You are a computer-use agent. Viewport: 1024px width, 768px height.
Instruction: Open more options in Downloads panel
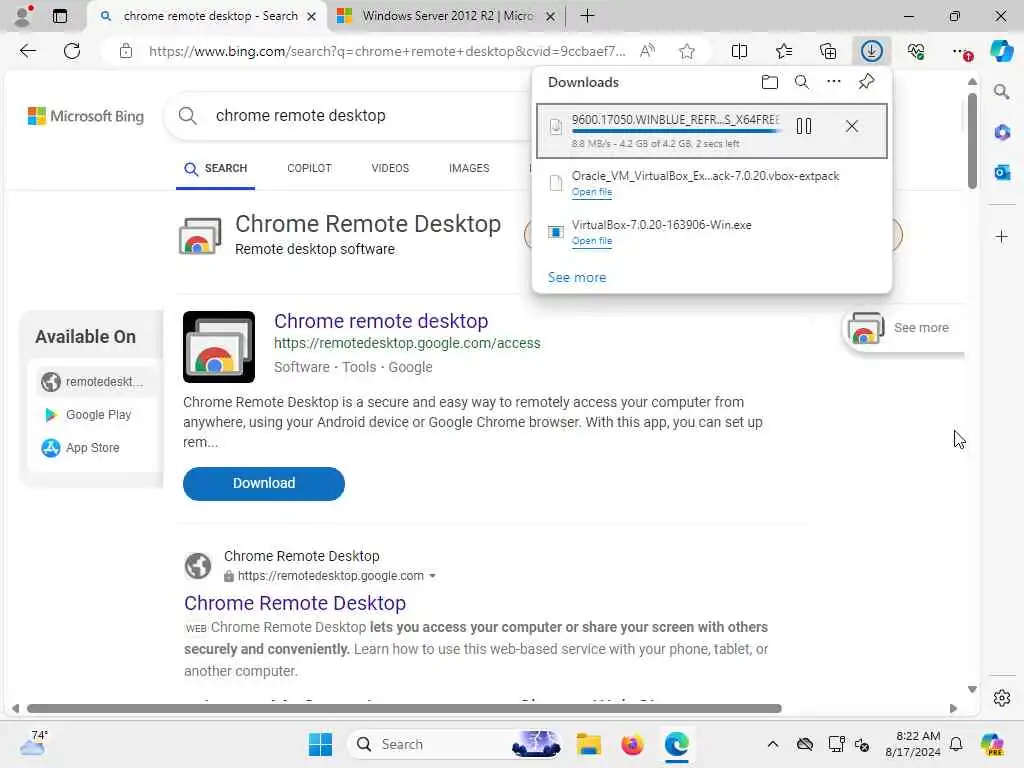coord(834,82)
